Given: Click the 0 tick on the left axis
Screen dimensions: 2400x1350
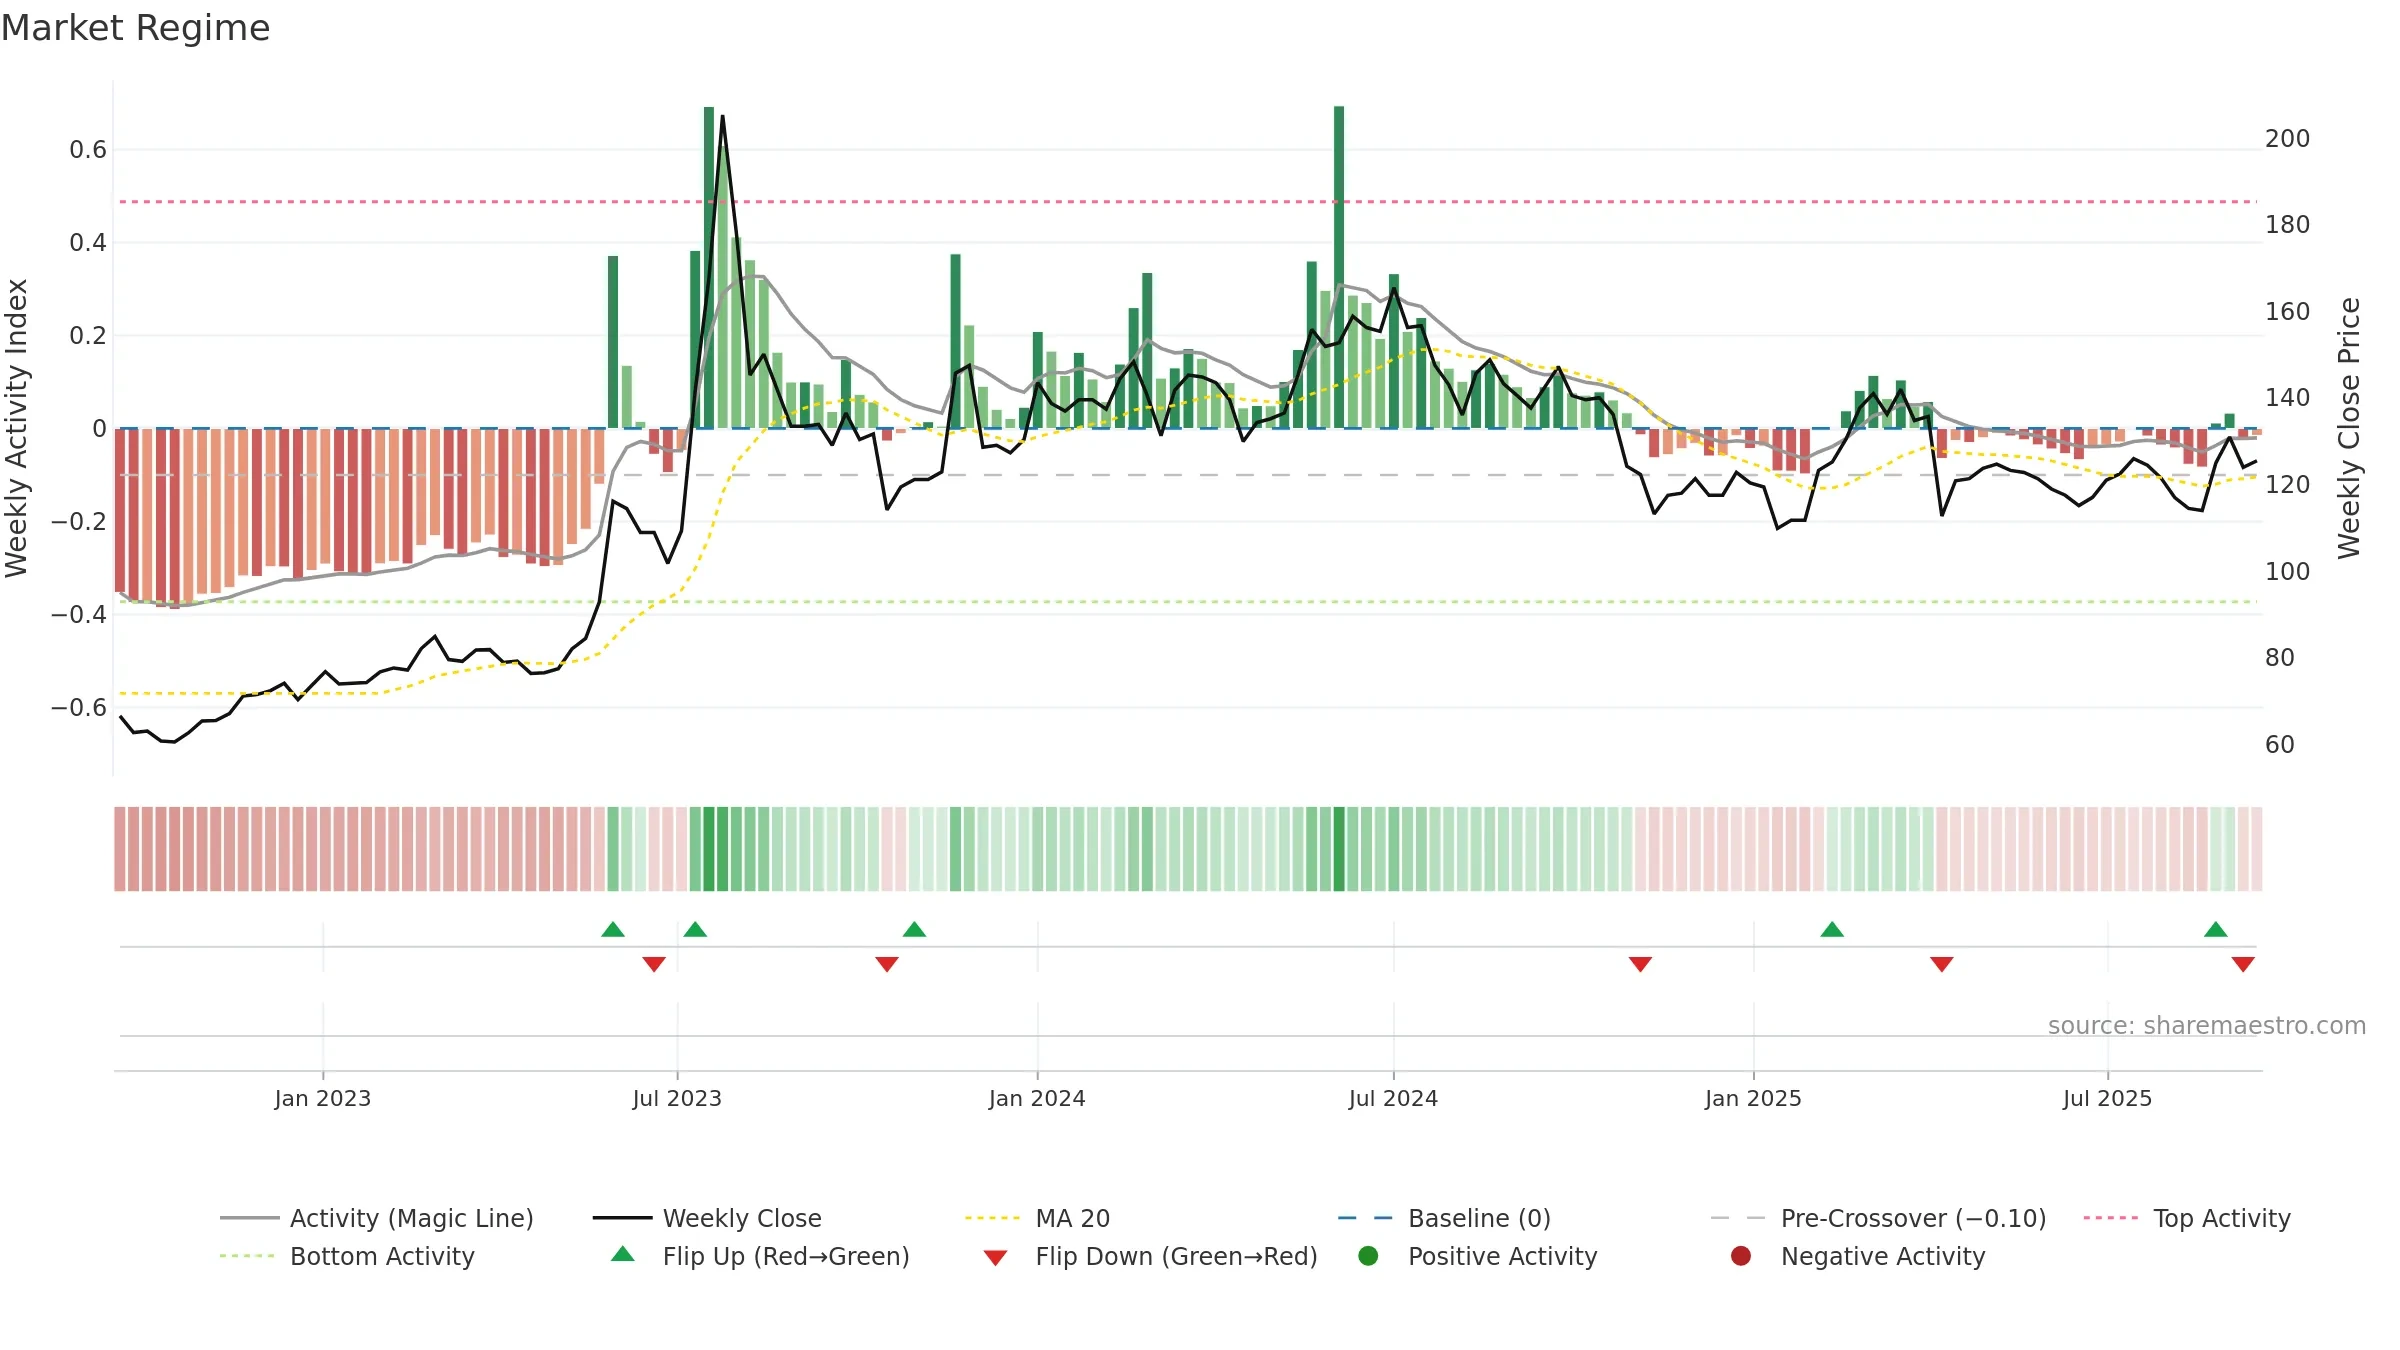Looking at the screenshot, I should pyautogui.click(x=99, y=428).
